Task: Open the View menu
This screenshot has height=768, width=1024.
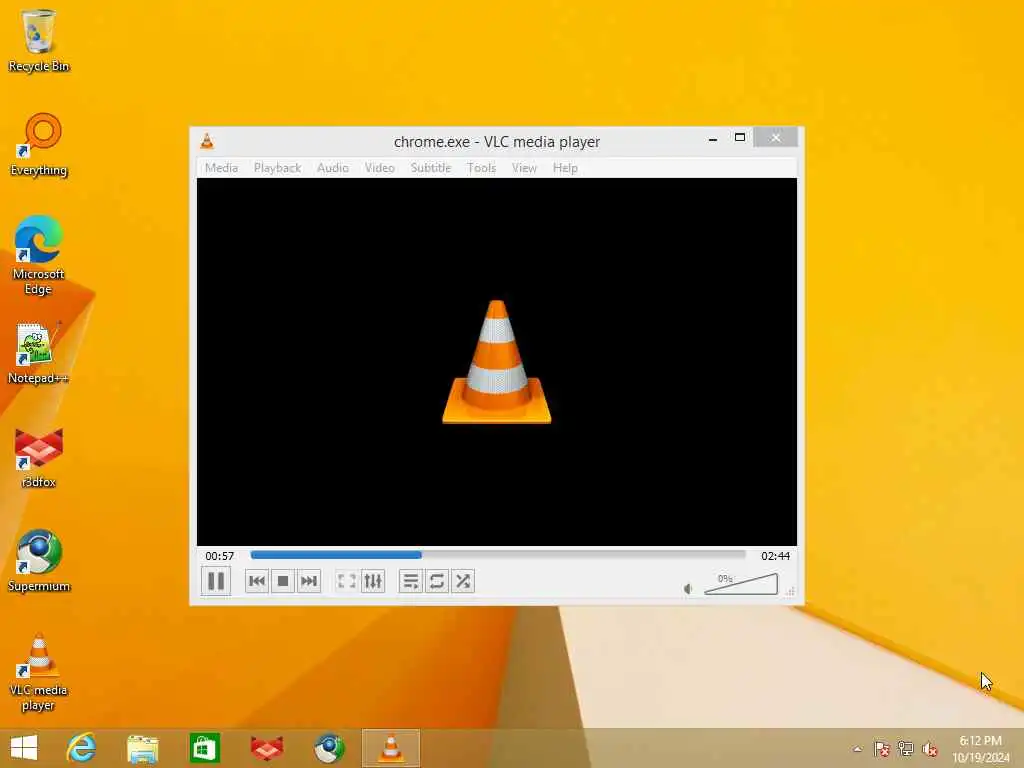Action: [x=524, y=168]
